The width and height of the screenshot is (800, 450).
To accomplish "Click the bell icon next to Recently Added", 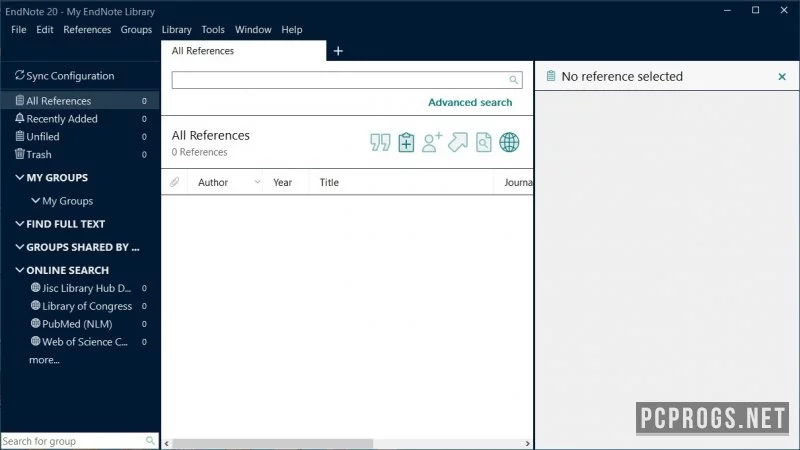I will (x=19, y=118).
